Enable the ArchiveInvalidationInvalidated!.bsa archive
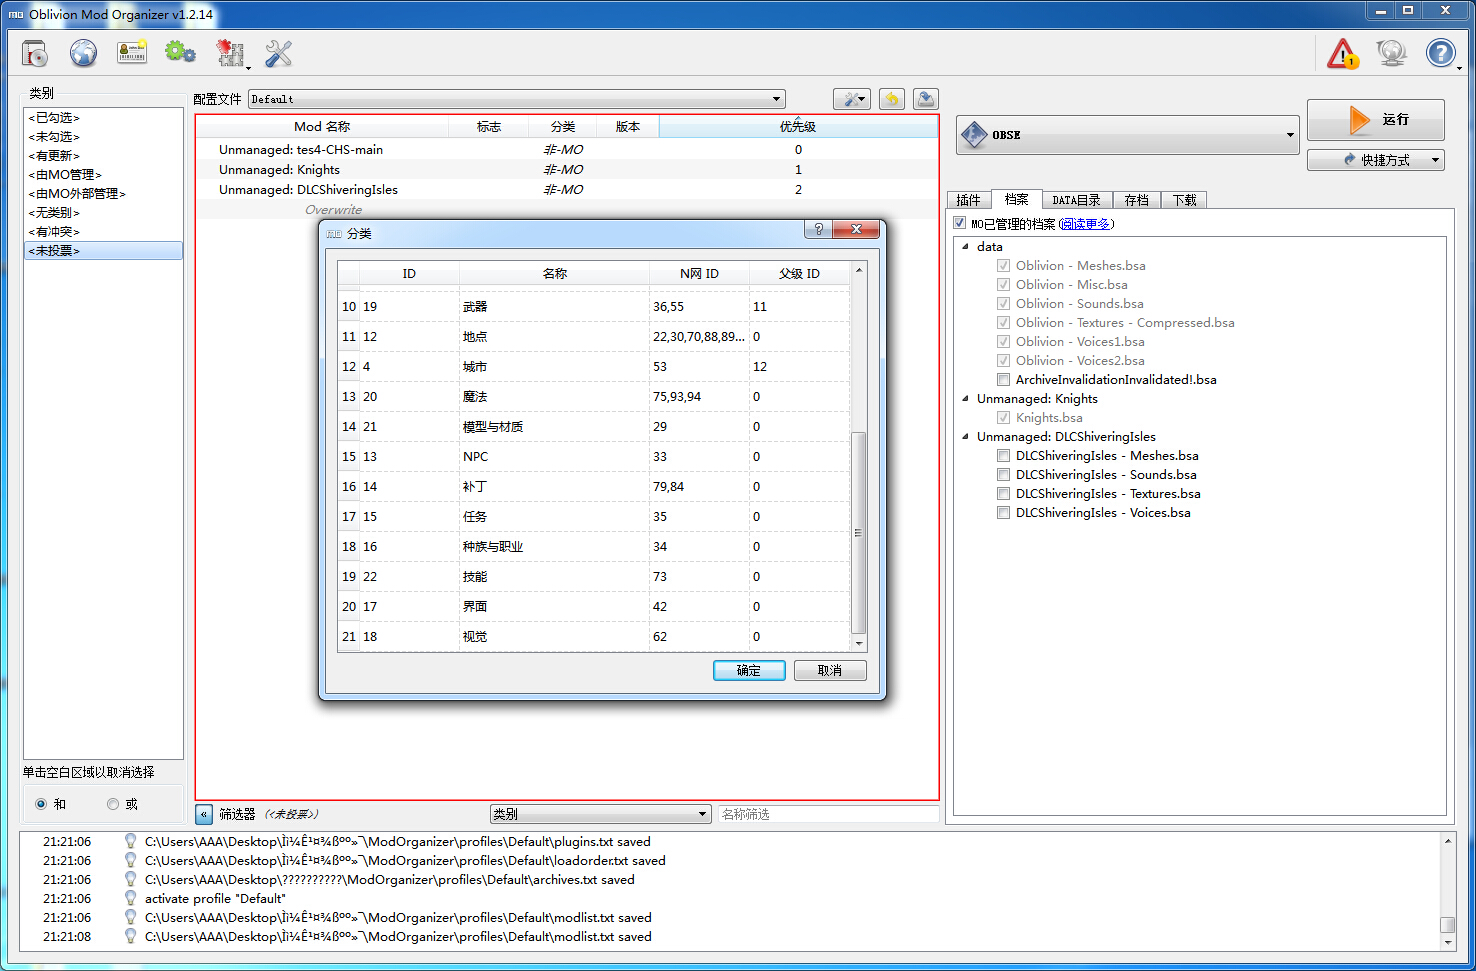 click(x=1003, y=379)
